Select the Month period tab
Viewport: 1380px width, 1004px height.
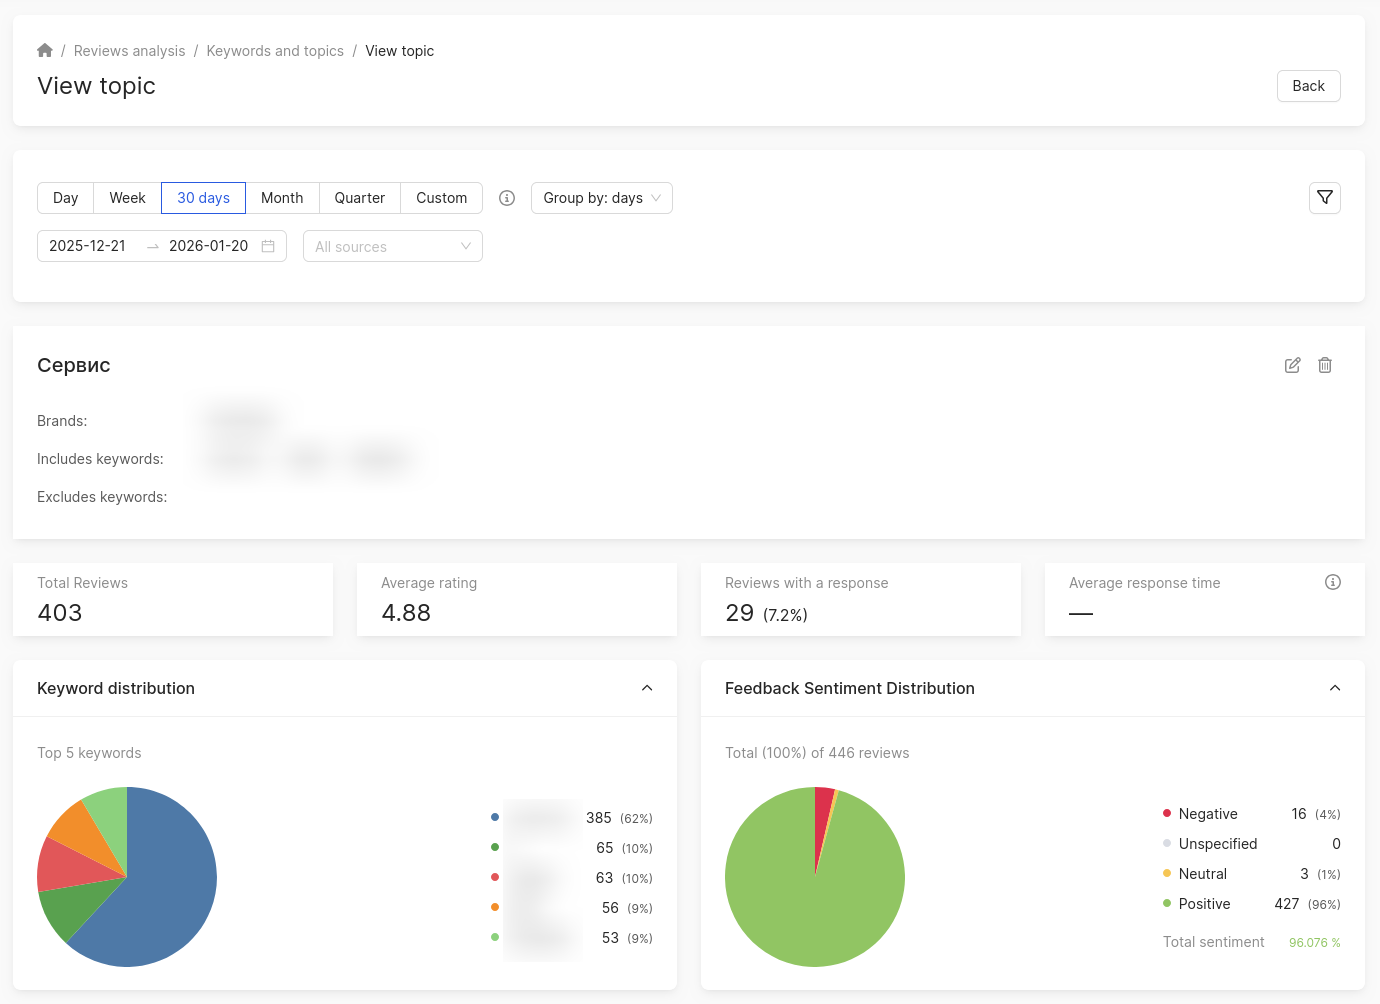coord(282,198)
